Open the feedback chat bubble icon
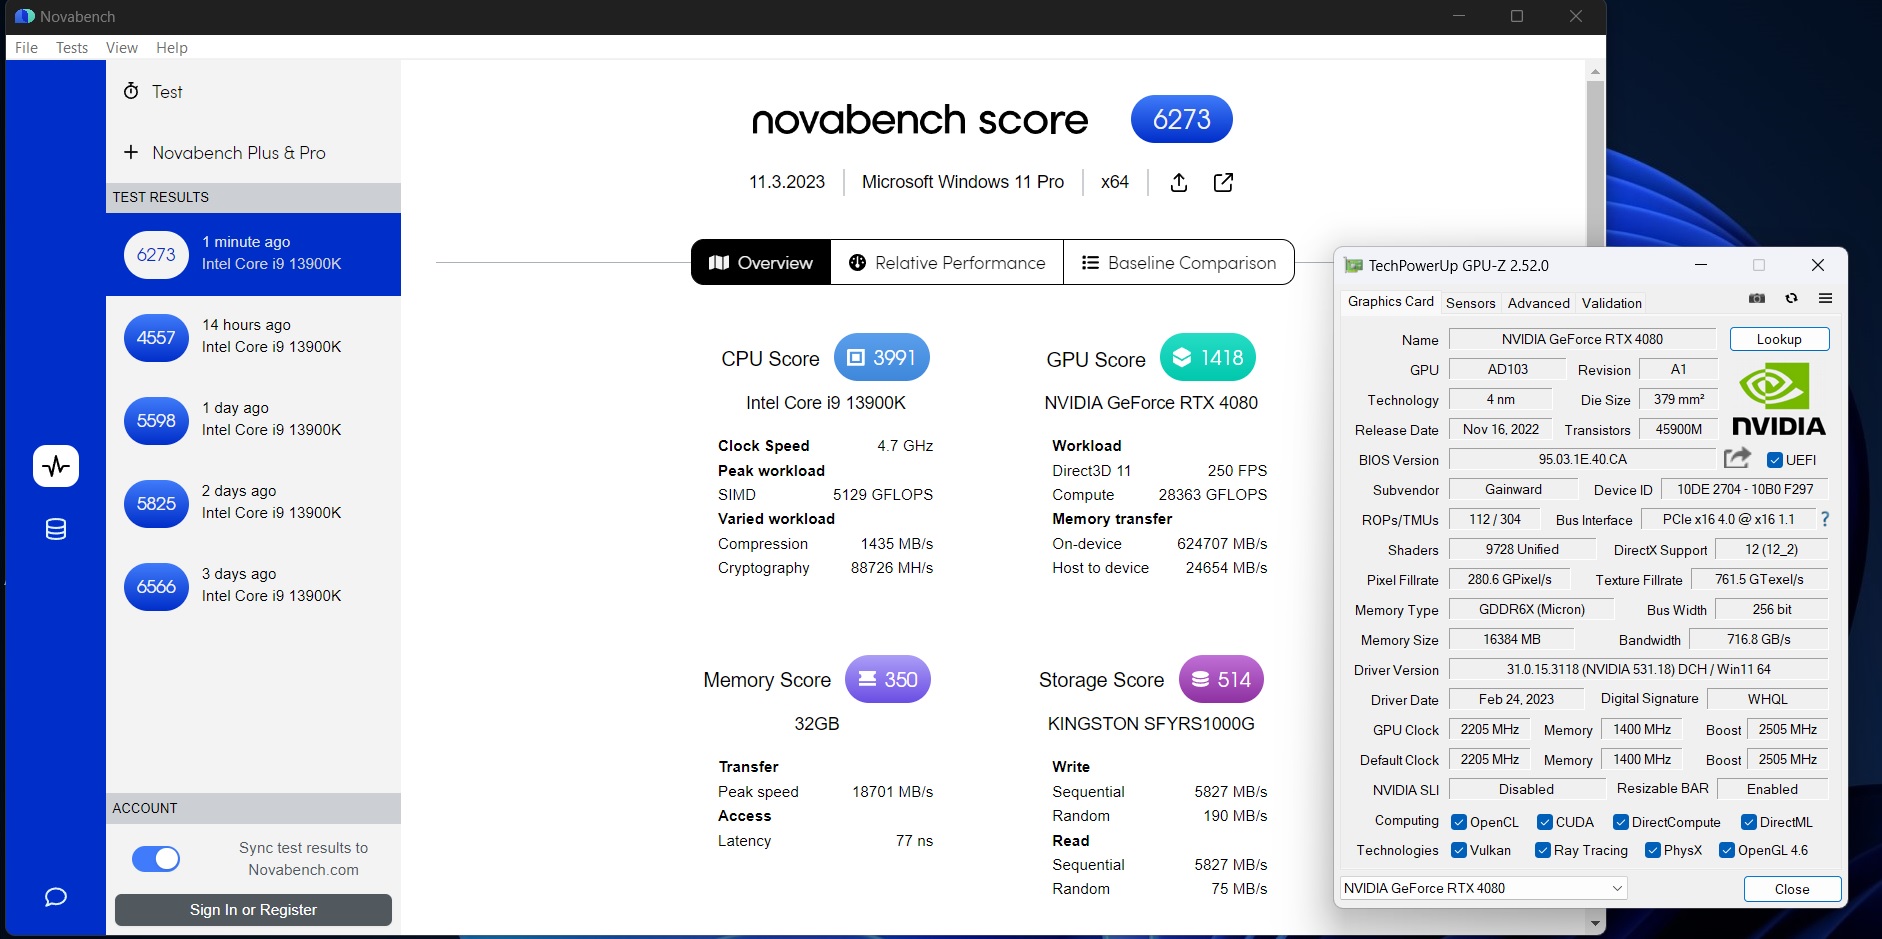The image size is (1882, 939). click(x=56, y=897)
